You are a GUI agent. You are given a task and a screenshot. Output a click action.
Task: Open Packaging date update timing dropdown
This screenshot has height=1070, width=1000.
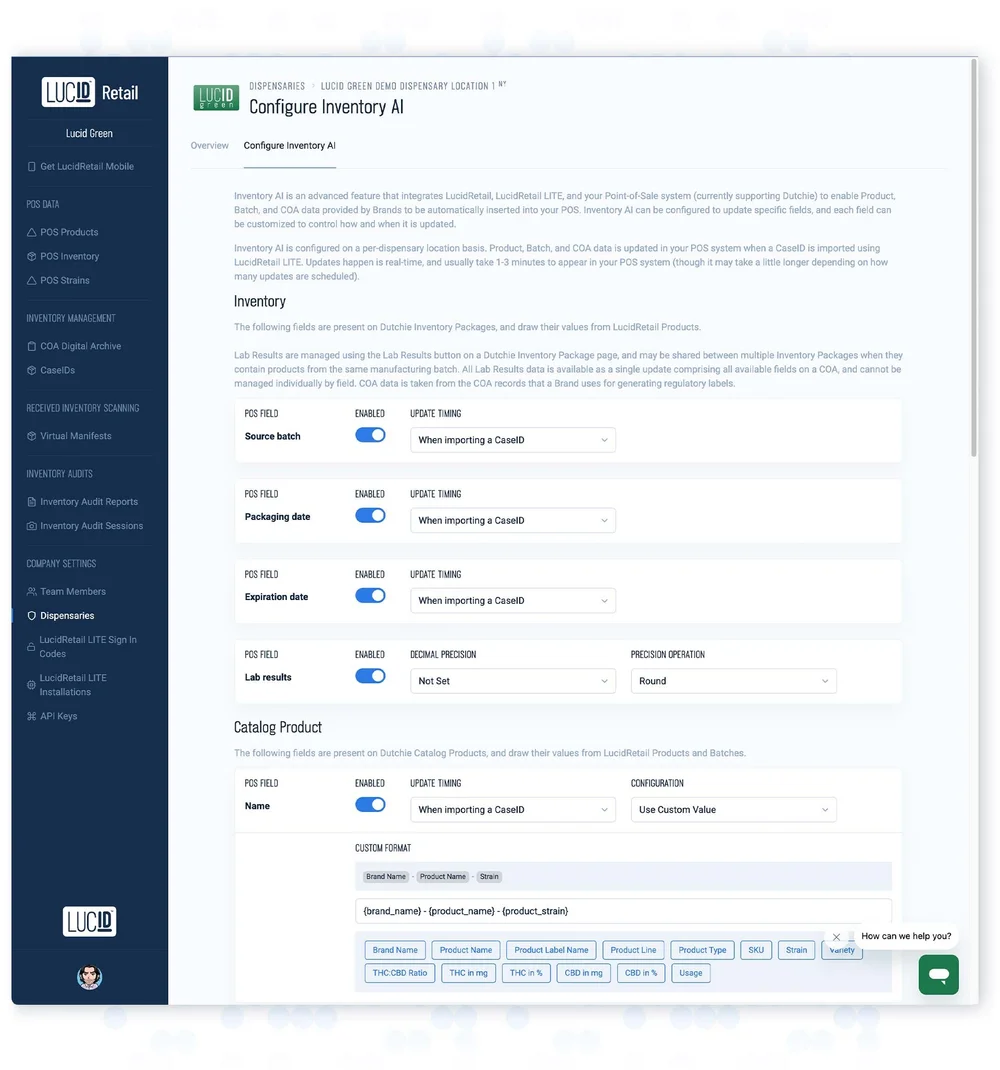pos(513,521)
